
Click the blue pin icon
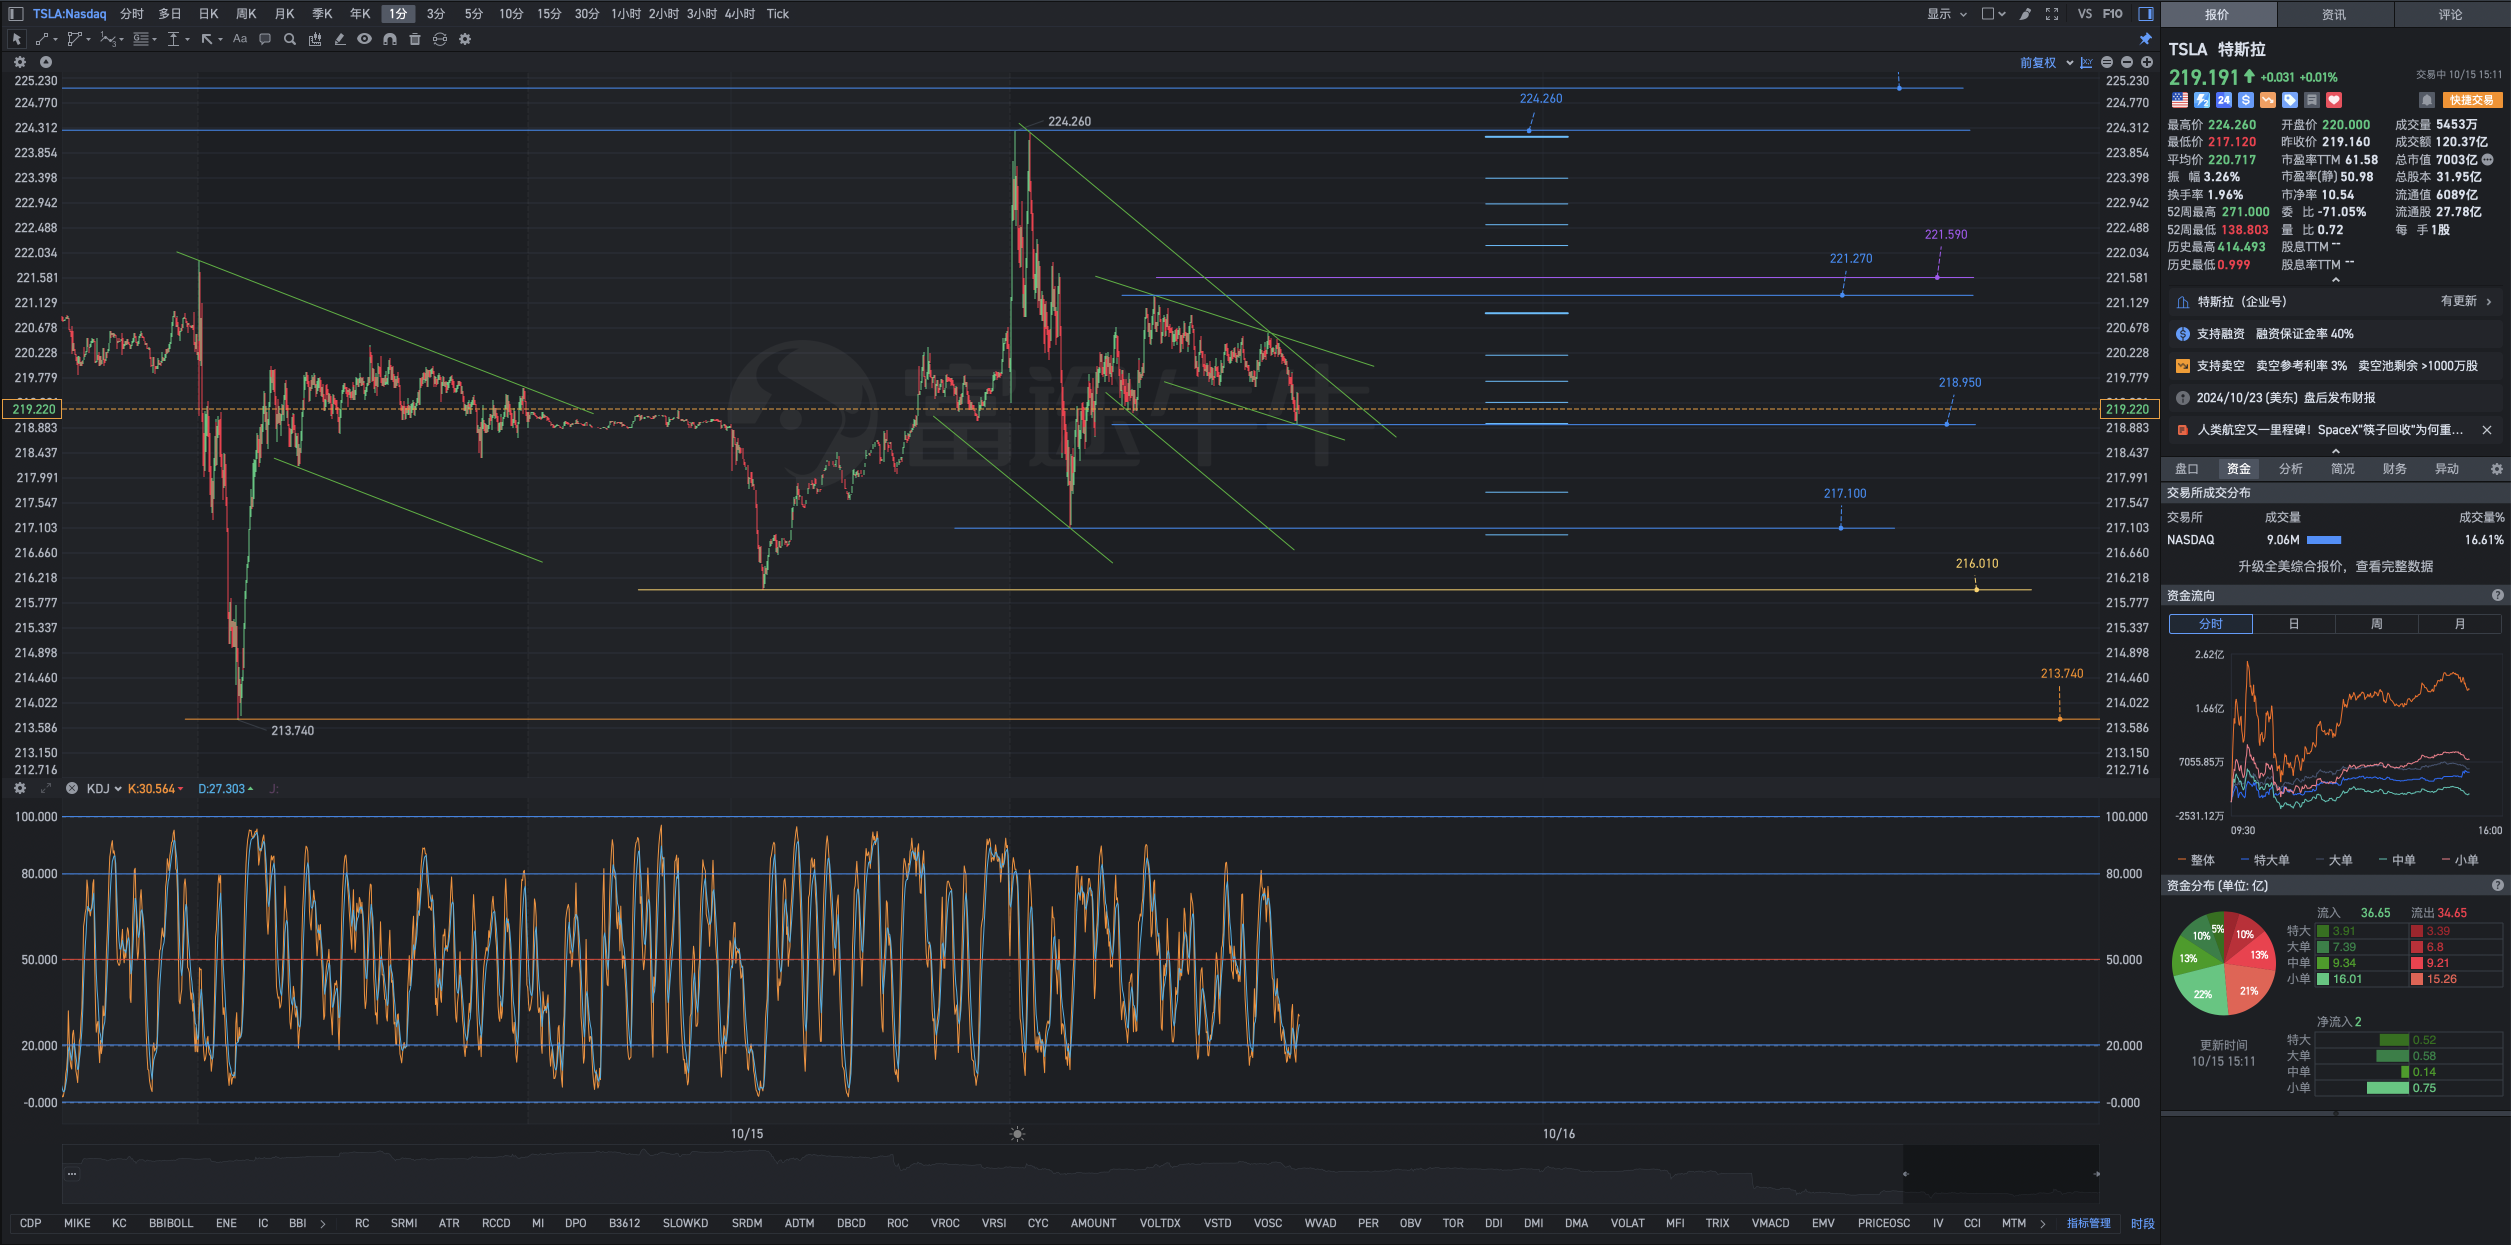[2145, 39]
